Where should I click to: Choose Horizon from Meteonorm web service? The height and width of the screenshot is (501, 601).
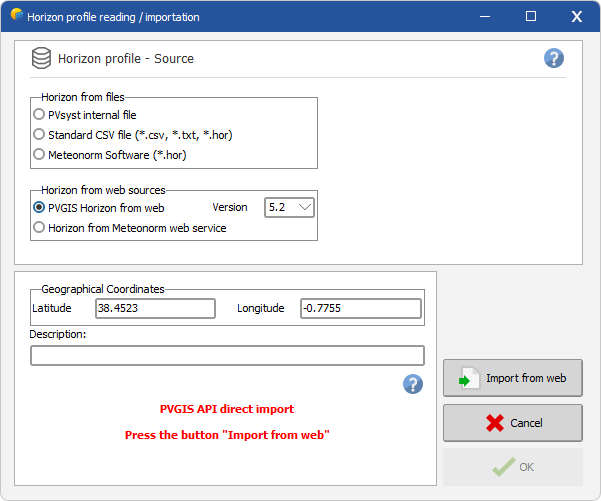(130, 227)
